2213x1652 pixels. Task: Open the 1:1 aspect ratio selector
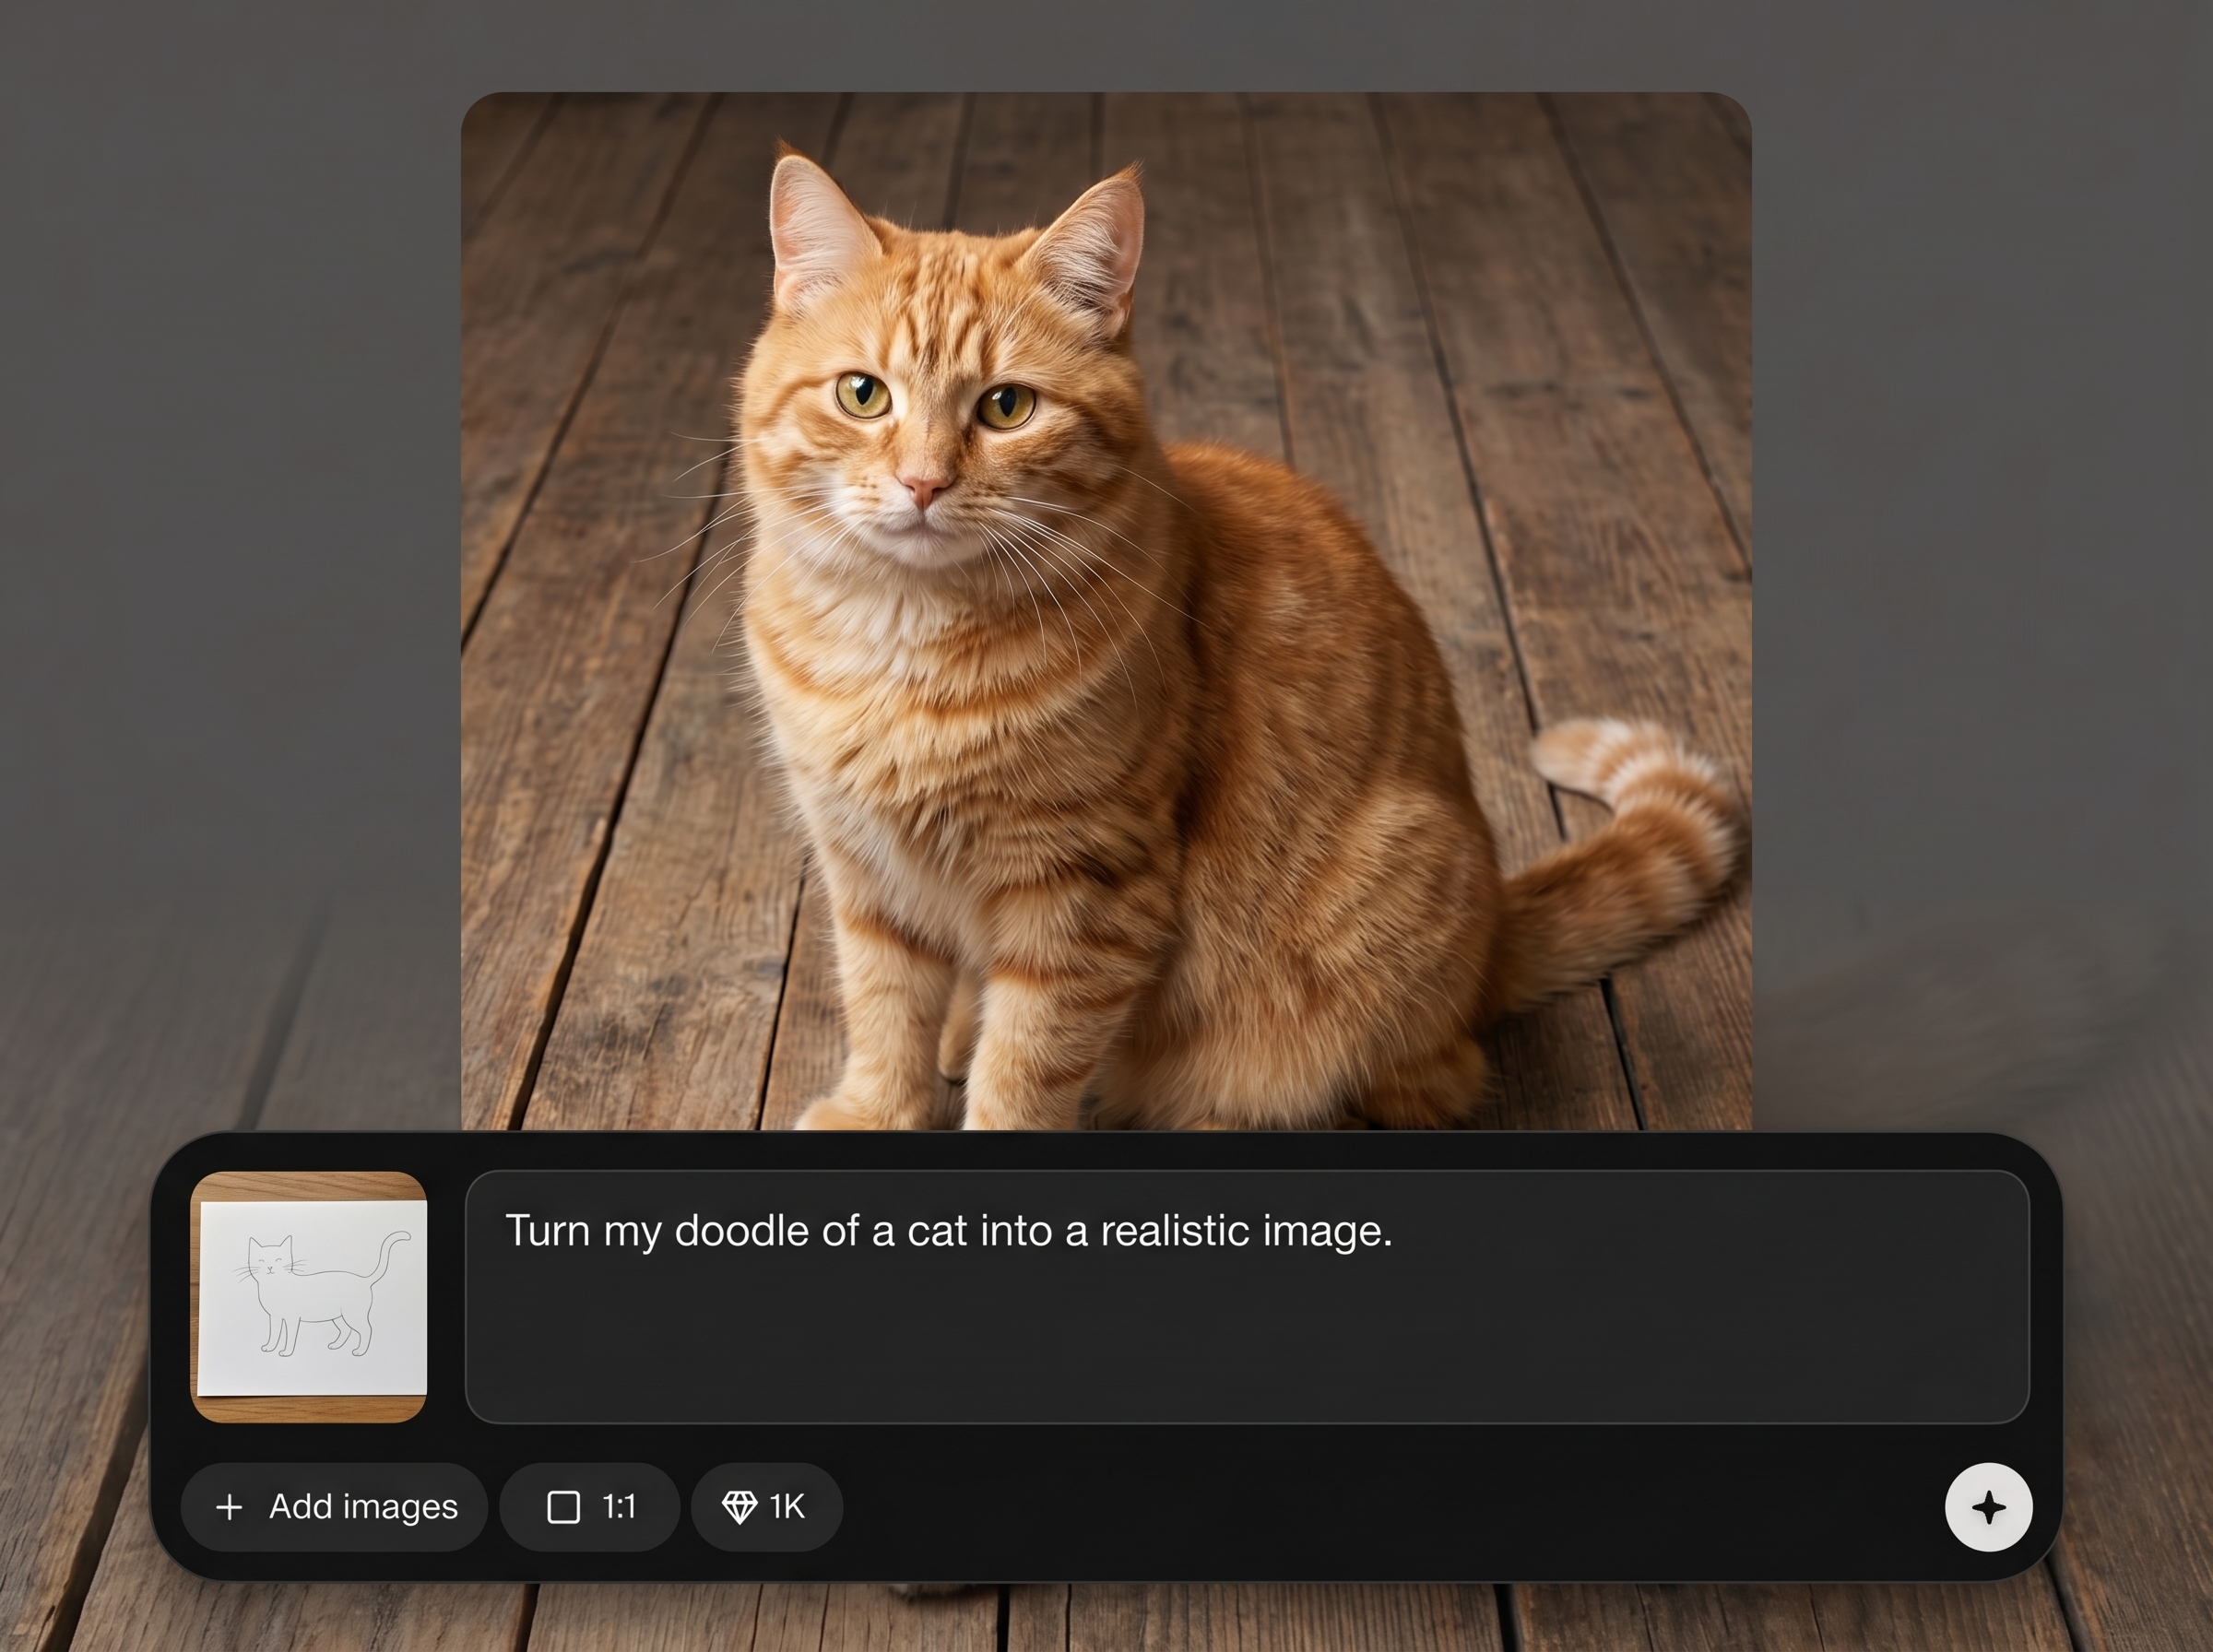[x=590, y=1506]
